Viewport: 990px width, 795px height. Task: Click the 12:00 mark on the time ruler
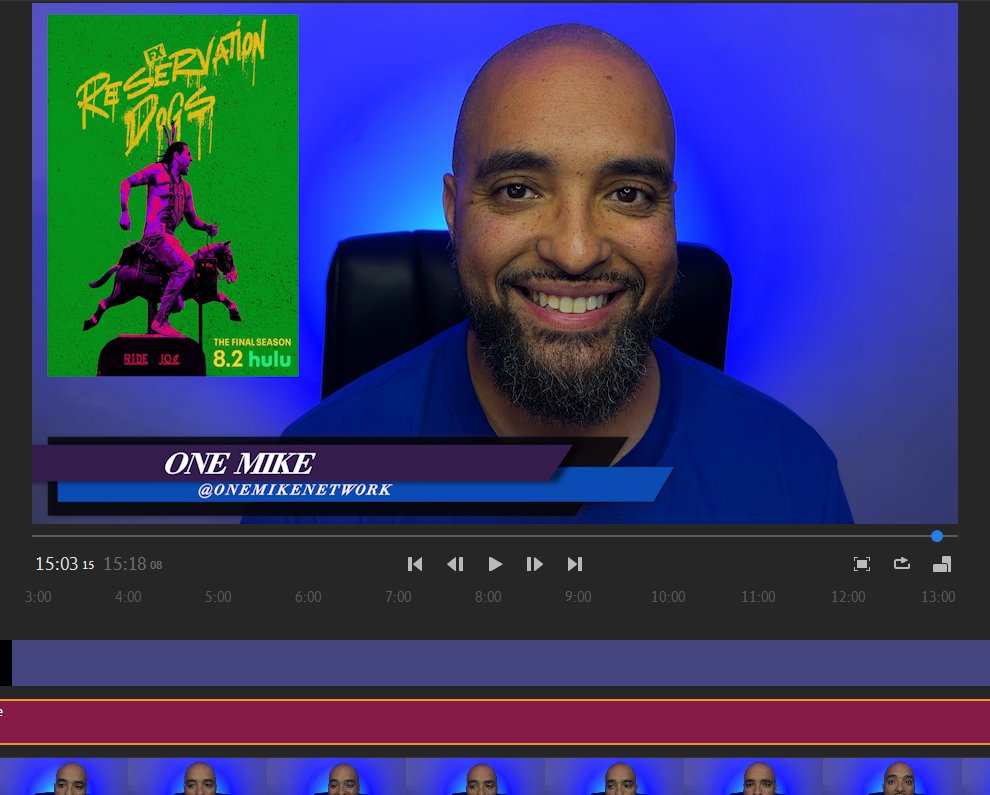848,597
